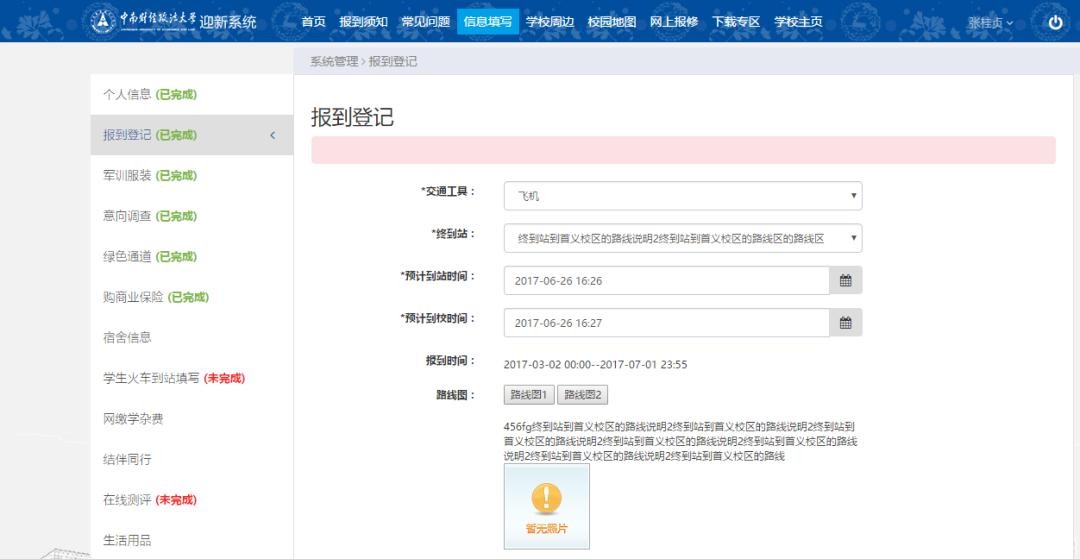Go to 首页 in the top menu
Image resolution: width=1080 pixels, height=559 pixels.
pyautogui.click(x=313, y=21)
